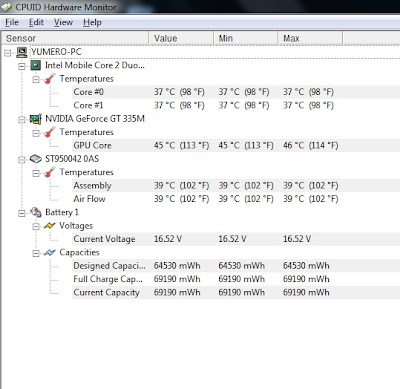
Task: Click the thermometer icon under NVIDIA GPU
Action: [49, 132]
